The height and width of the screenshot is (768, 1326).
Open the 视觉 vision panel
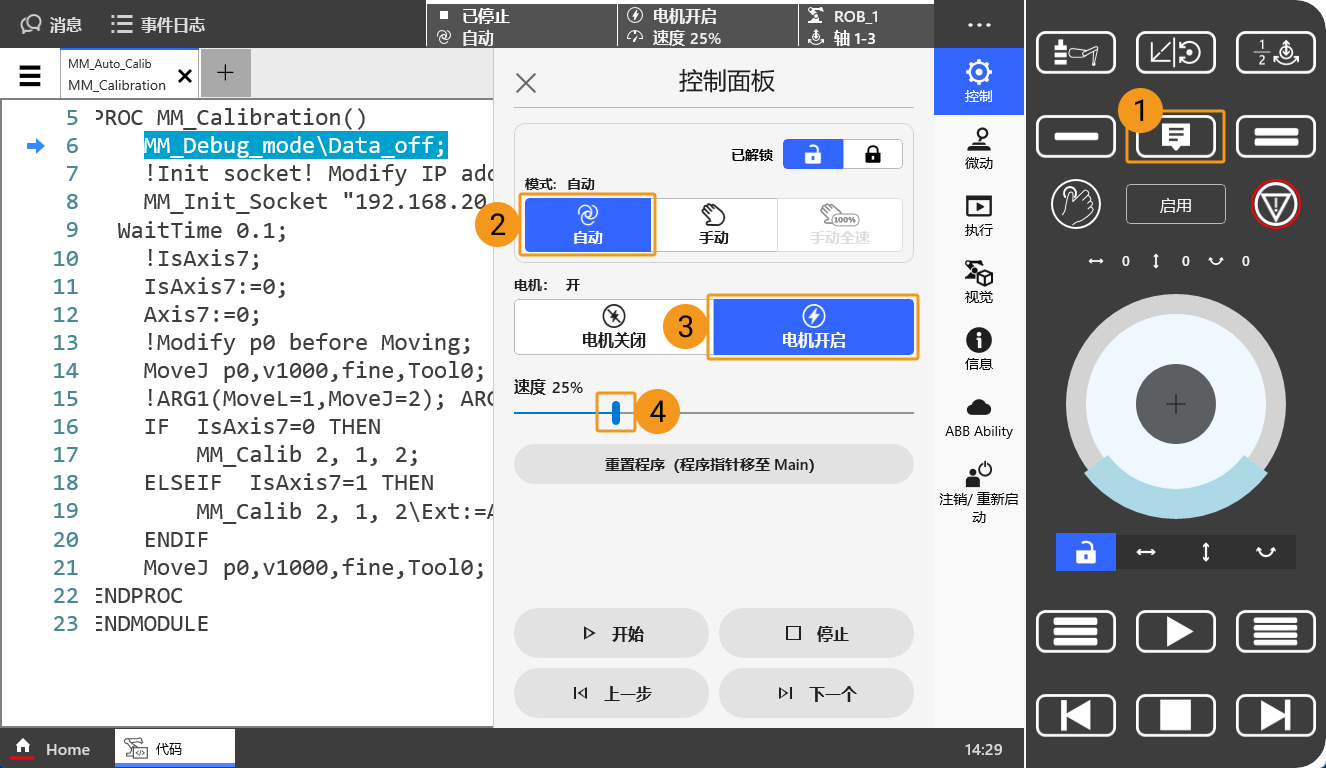(978, 282)
